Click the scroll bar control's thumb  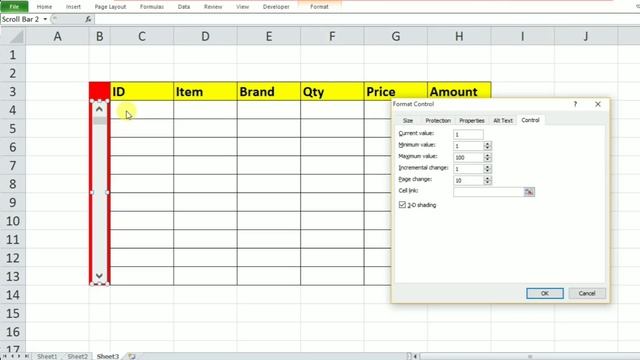pyautogui.click(x=99, y=120)
